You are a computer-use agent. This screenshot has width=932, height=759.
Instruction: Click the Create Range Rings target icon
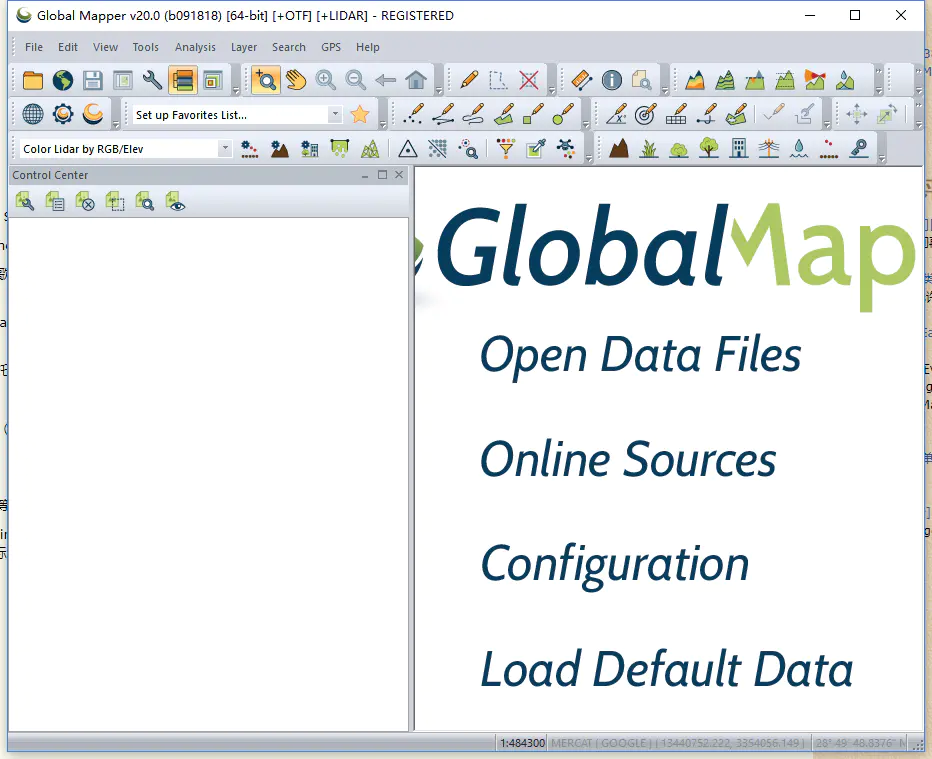(x=646, y=114)
